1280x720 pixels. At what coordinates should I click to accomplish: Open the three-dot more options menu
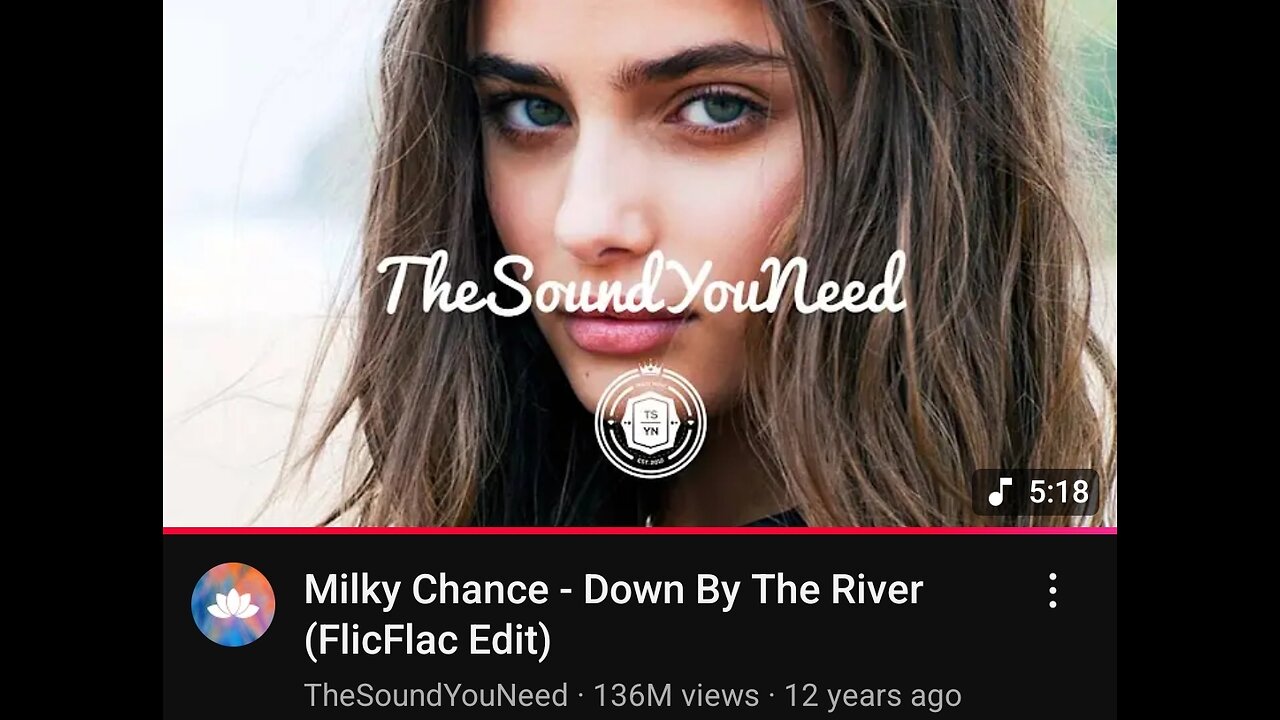[x=1052, y=591]
